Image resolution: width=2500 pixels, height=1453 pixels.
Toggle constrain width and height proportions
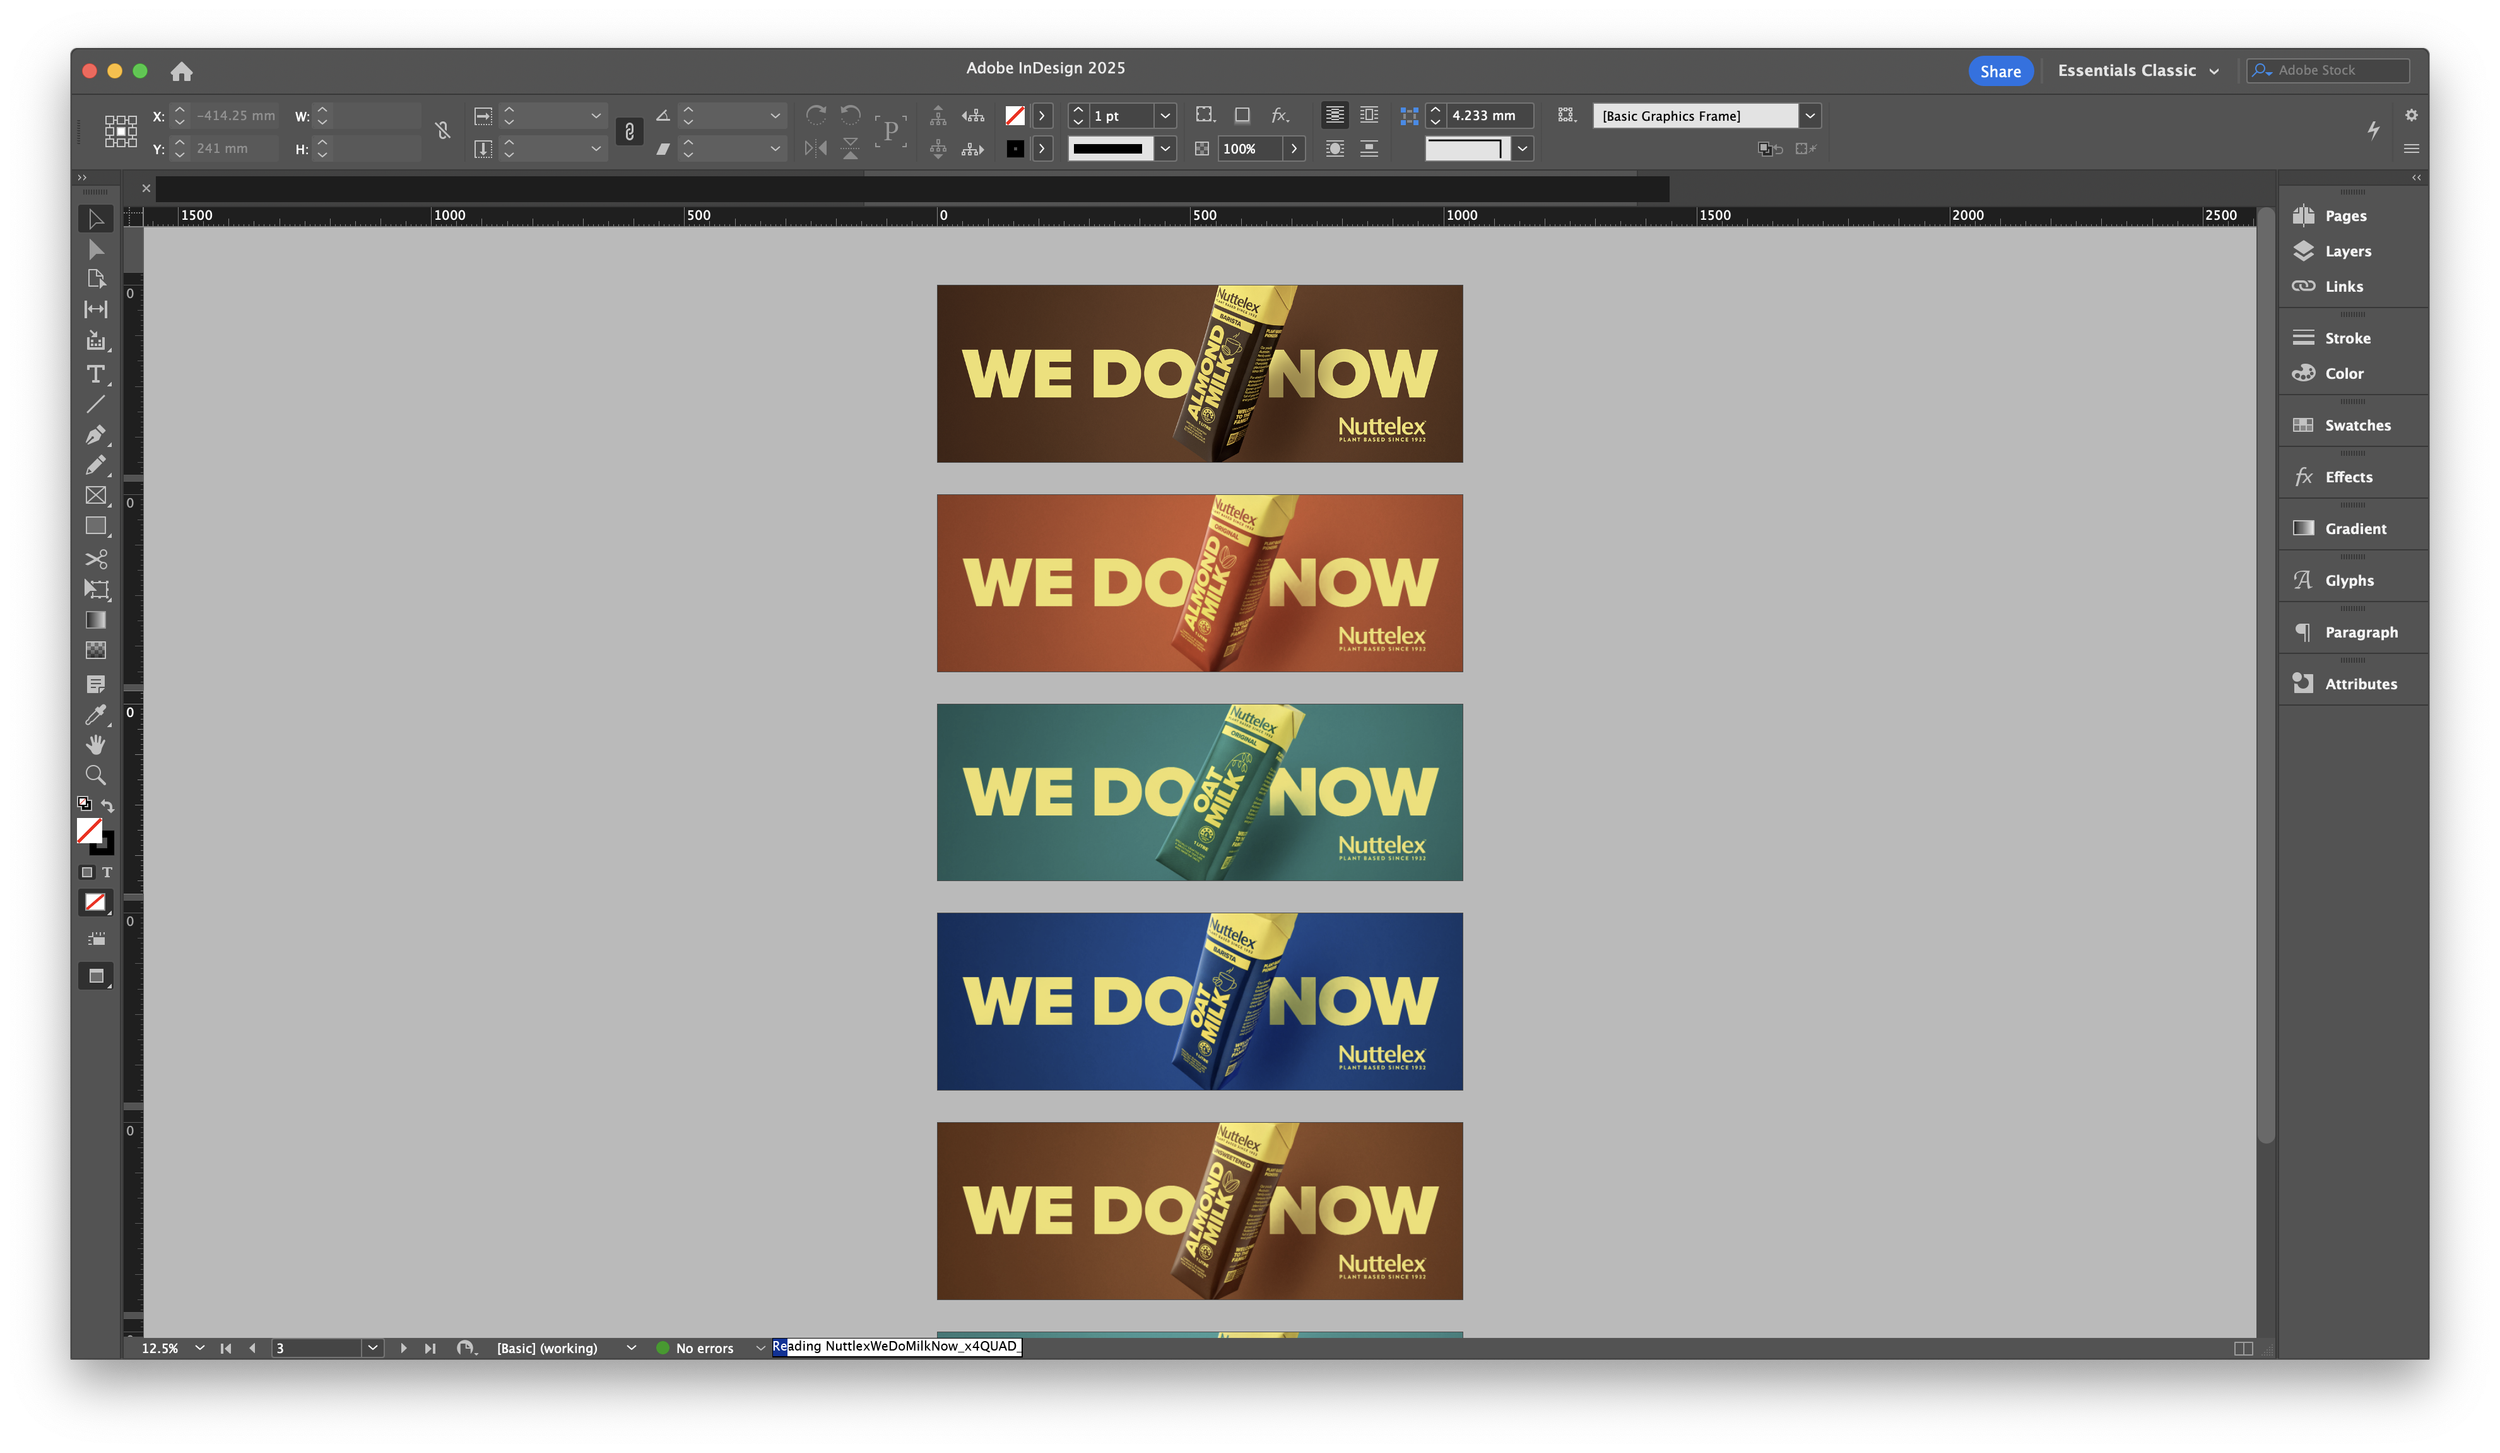(443, 131)
